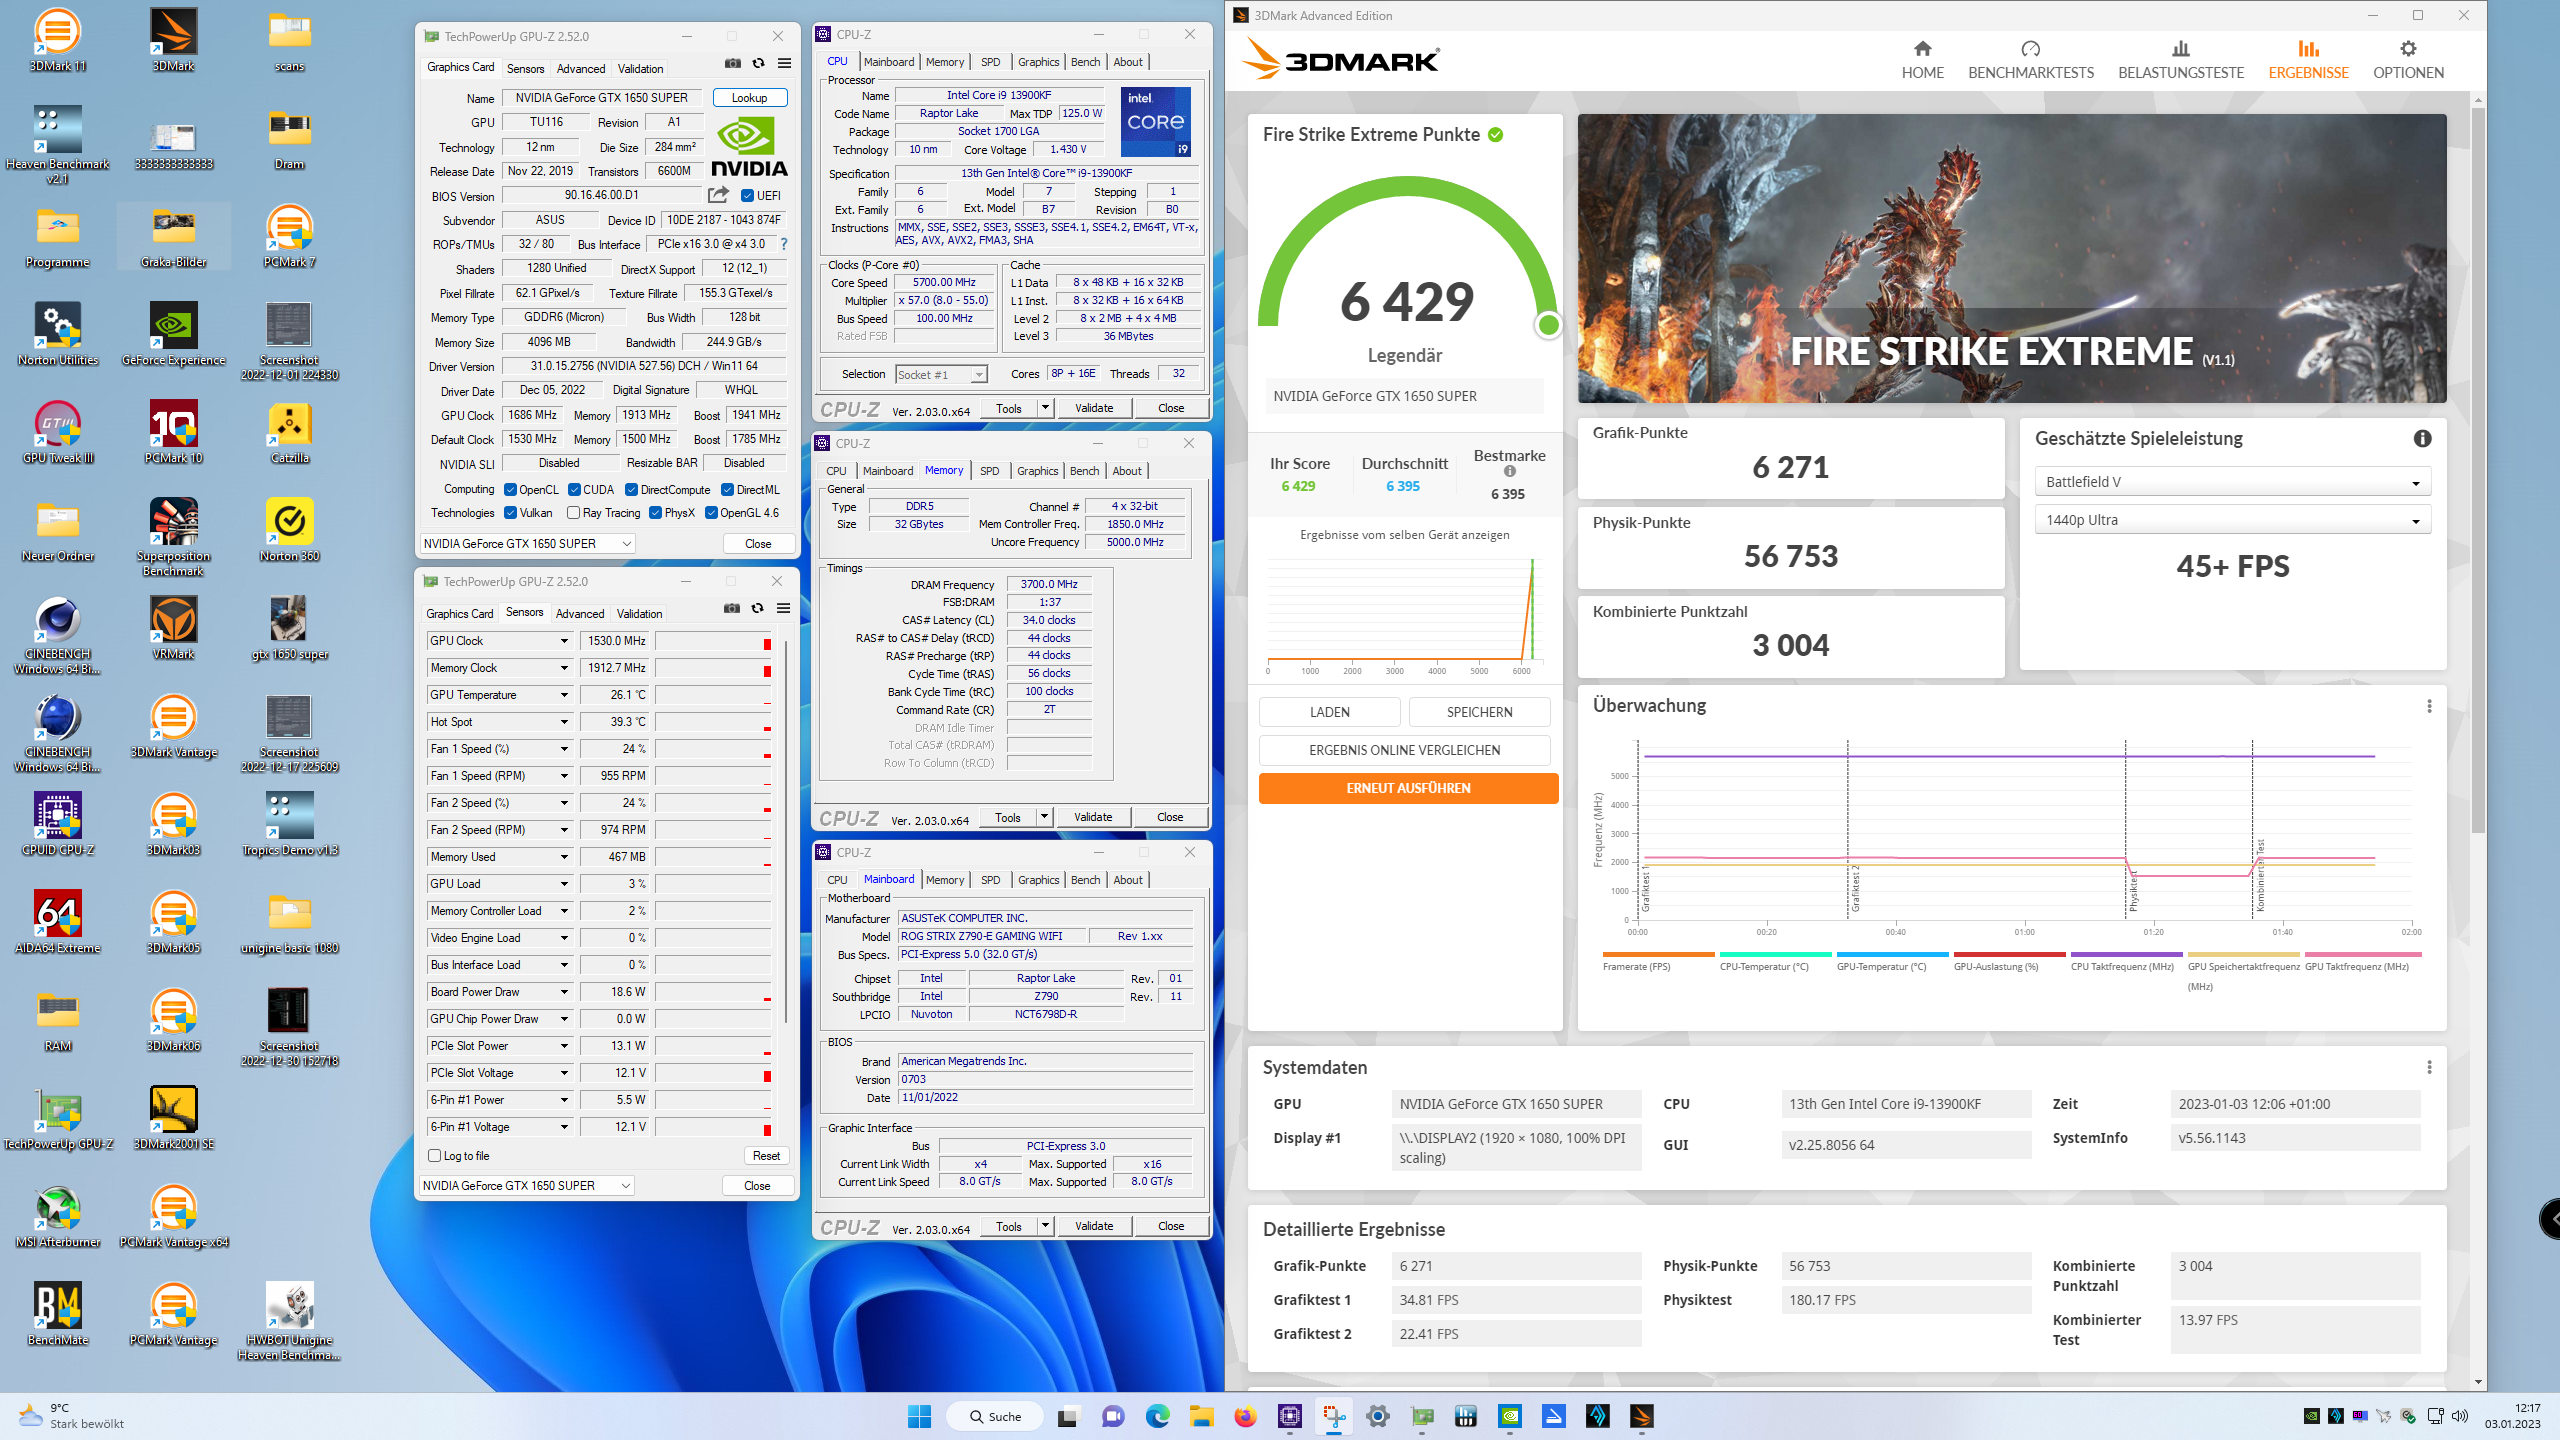
Task: Open three-dot menu of Überwachung panel
Action: tap(2429, 706)
